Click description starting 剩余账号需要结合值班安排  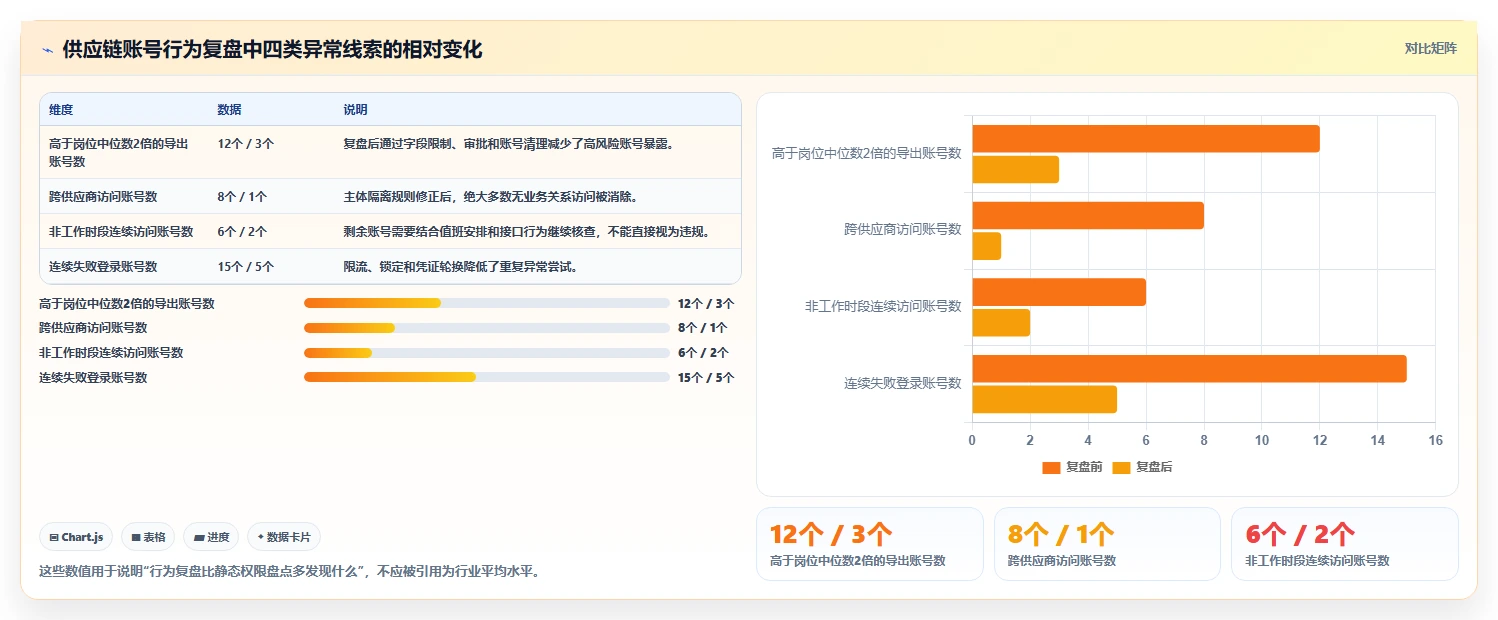click(x=526, y=232)
